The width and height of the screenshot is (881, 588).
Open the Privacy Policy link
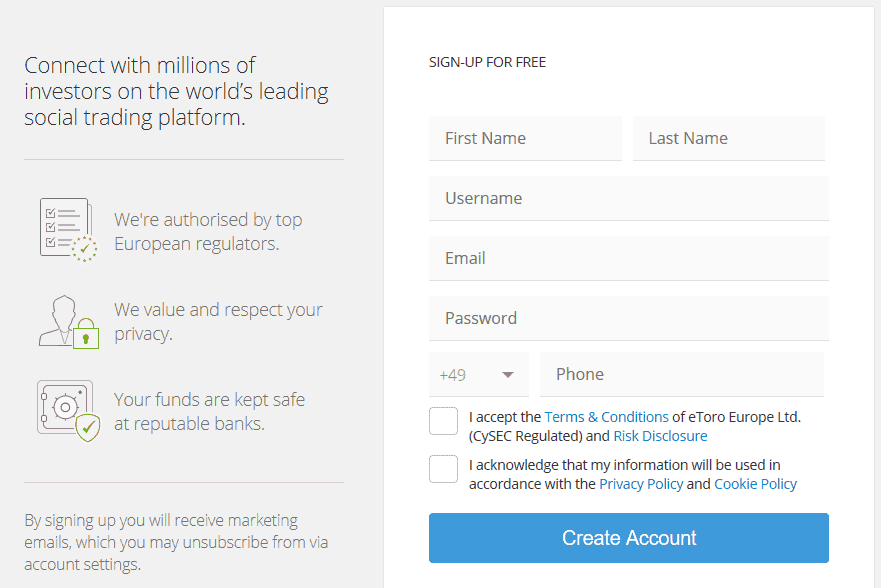click(x=641, y=484)
